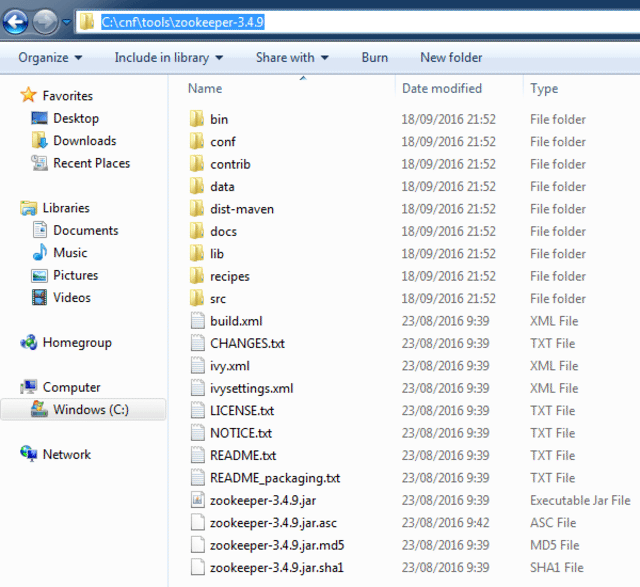Select the bin folder icon

[x=197, y=119]
